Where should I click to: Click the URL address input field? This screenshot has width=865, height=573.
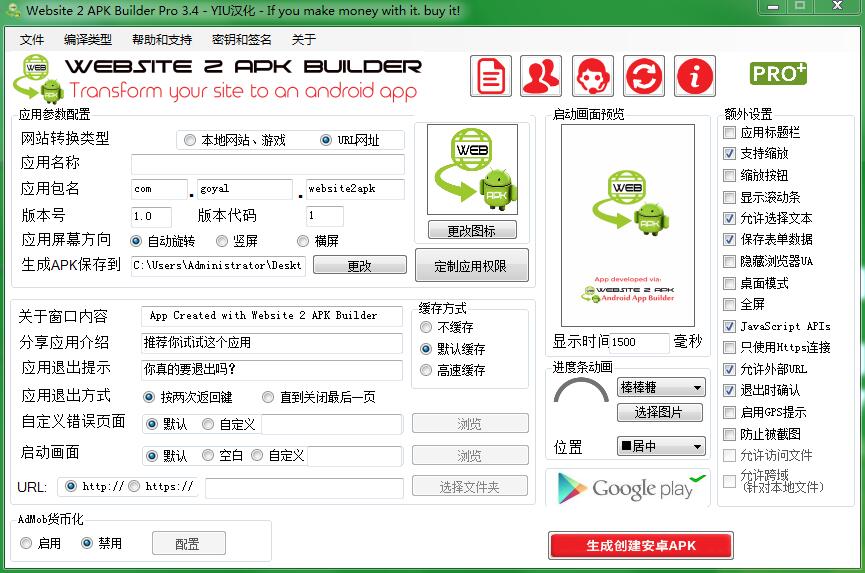tap(304, 488)
